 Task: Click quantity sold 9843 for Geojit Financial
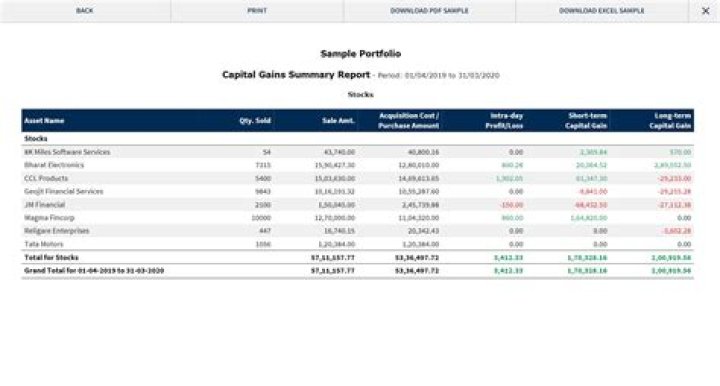click(x=263, y=191)
